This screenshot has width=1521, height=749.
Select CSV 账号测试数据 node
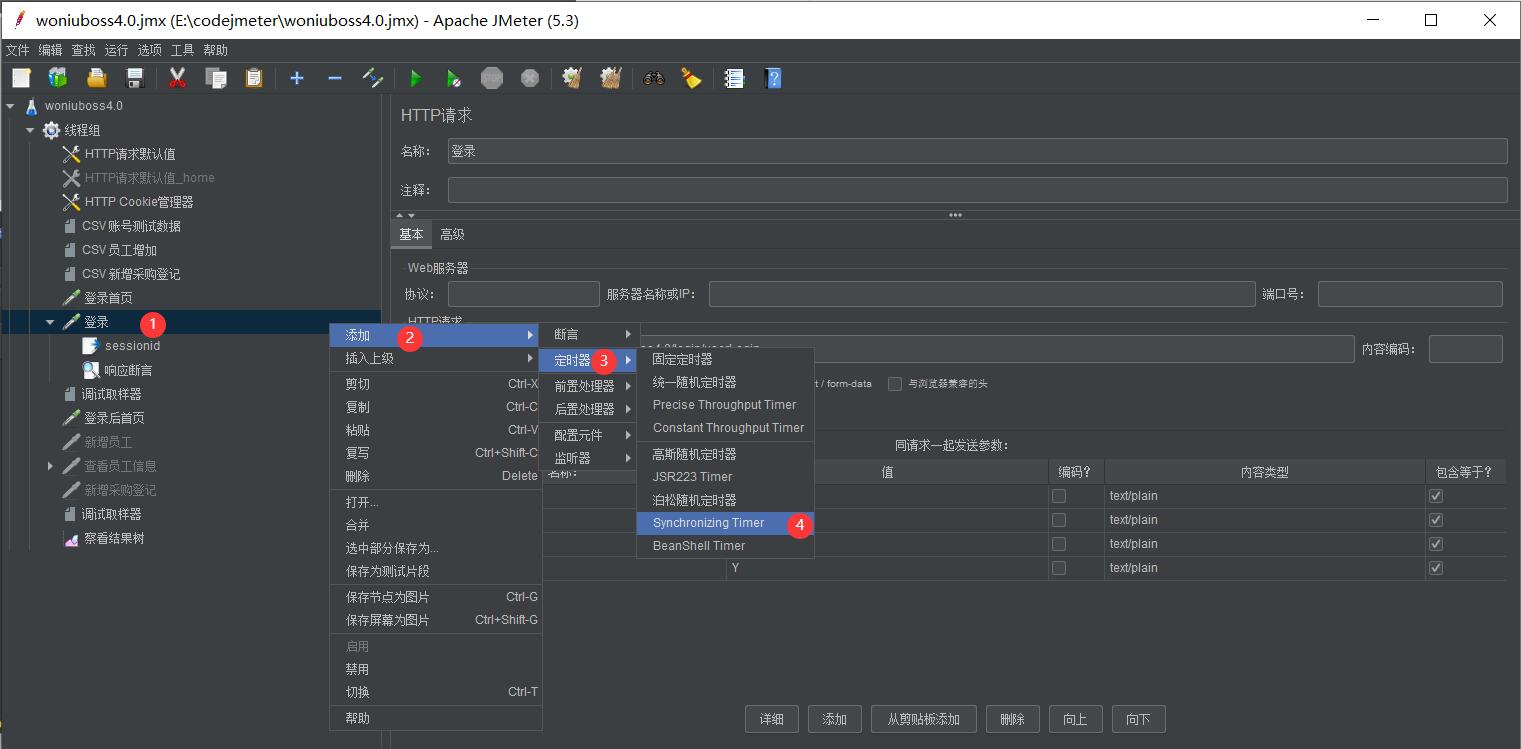click(x=131, y=226)
